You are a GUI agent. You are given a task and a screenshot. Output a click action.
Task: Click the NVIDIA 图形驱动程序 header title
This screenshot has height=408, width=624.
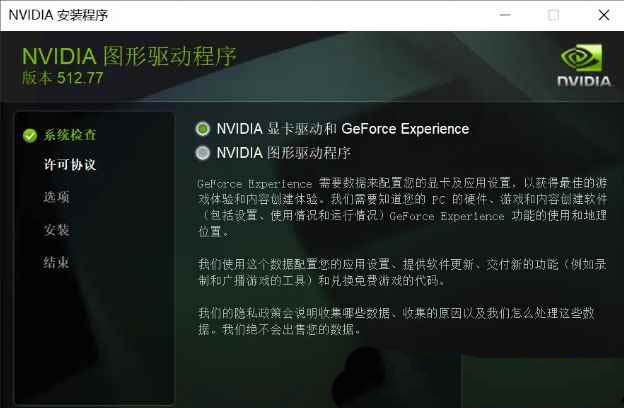(x=129, y=56)
